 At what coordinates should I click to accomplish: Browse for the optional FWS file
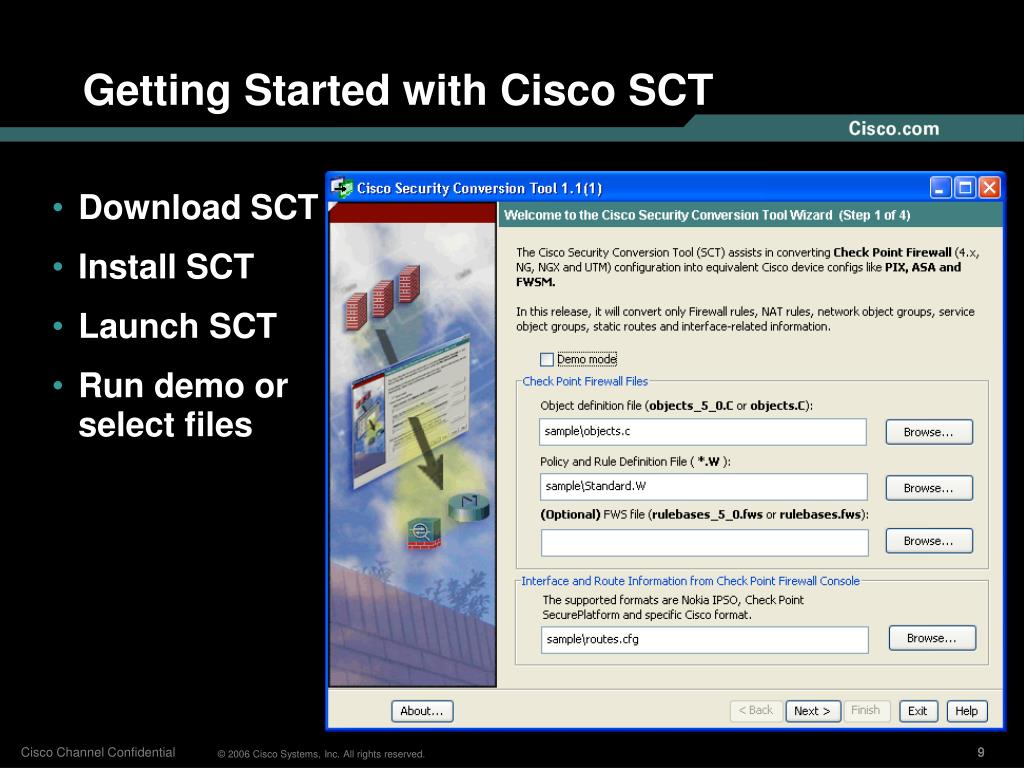929,541
